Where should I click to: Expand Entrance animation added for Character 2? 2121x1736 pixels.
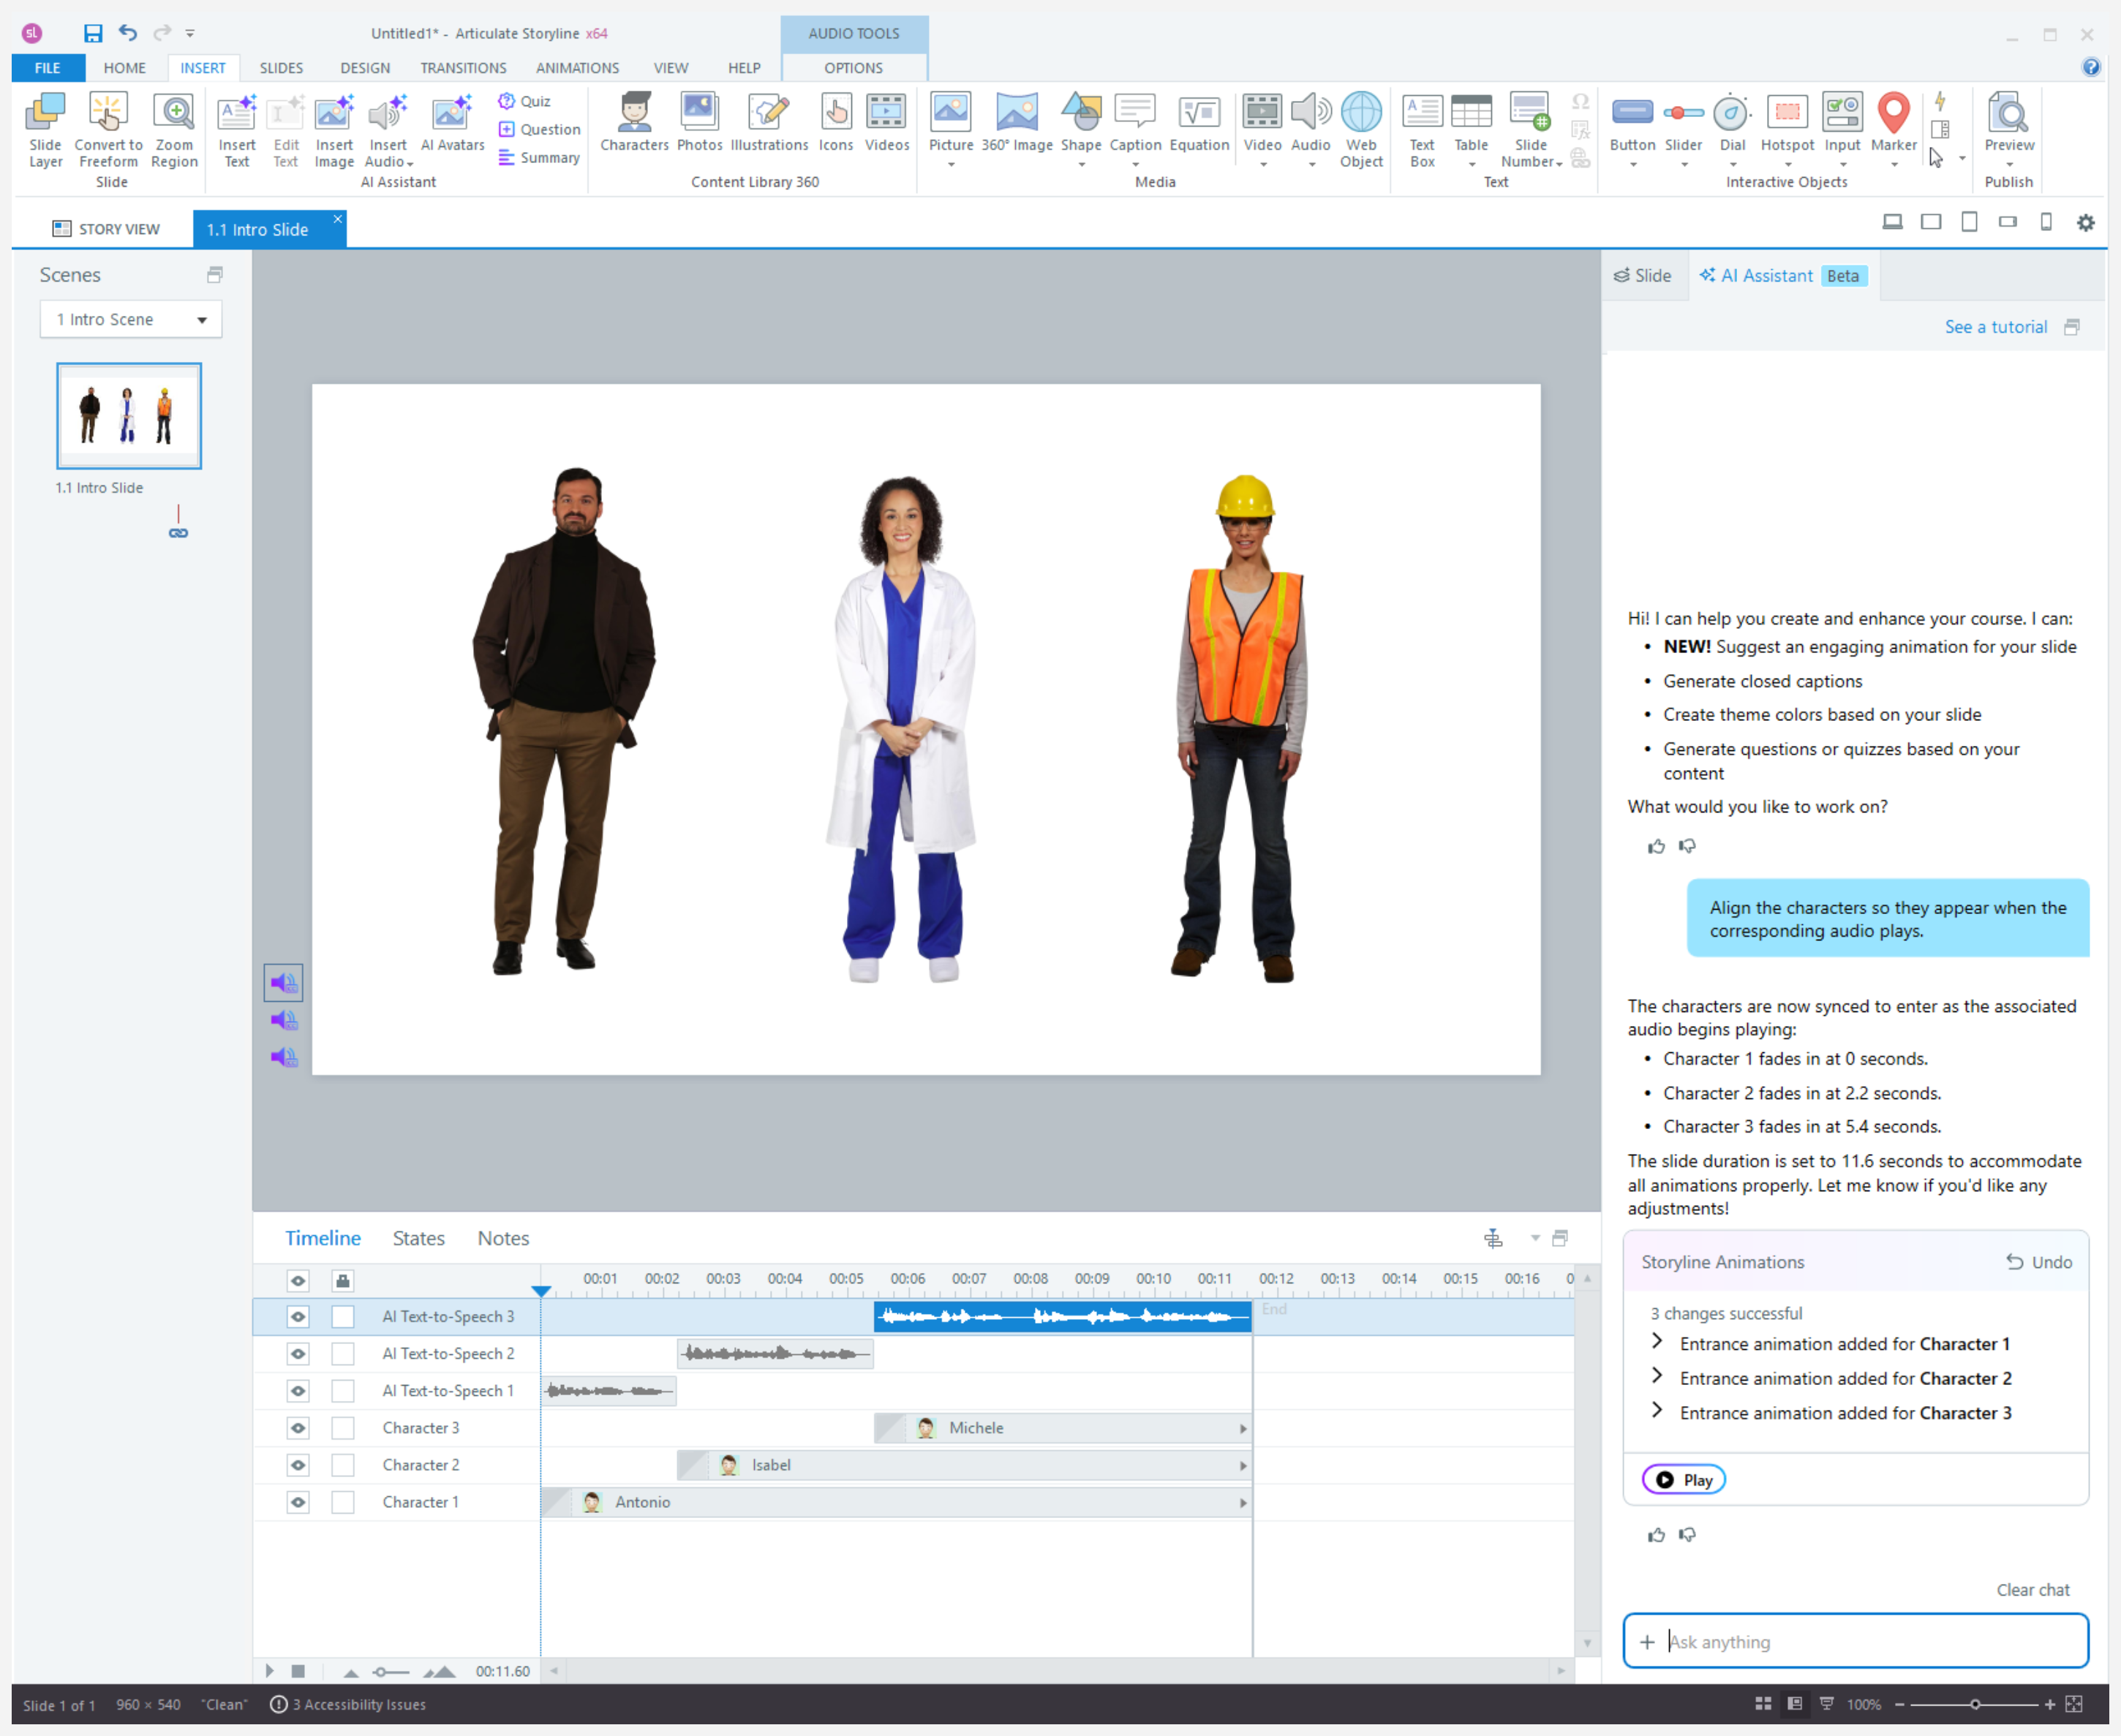1657,1377
